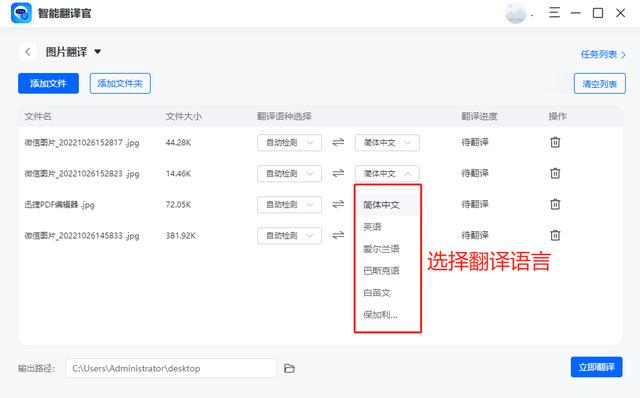
Task: Click the 智能翻译官 app logo icon
Action: pos(21,13)
